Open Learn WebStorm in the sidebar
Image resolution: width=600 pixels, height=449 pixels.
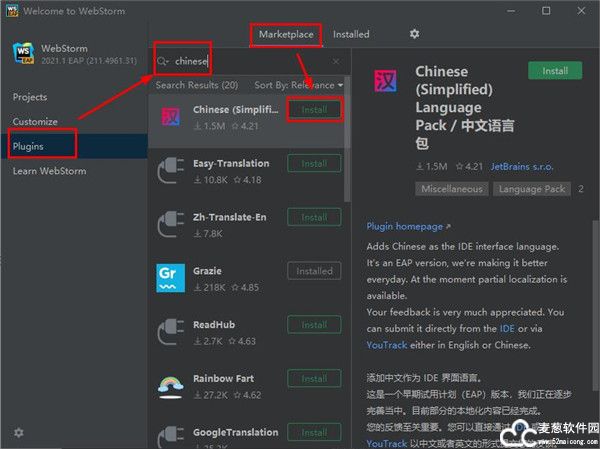pos(49,171)
